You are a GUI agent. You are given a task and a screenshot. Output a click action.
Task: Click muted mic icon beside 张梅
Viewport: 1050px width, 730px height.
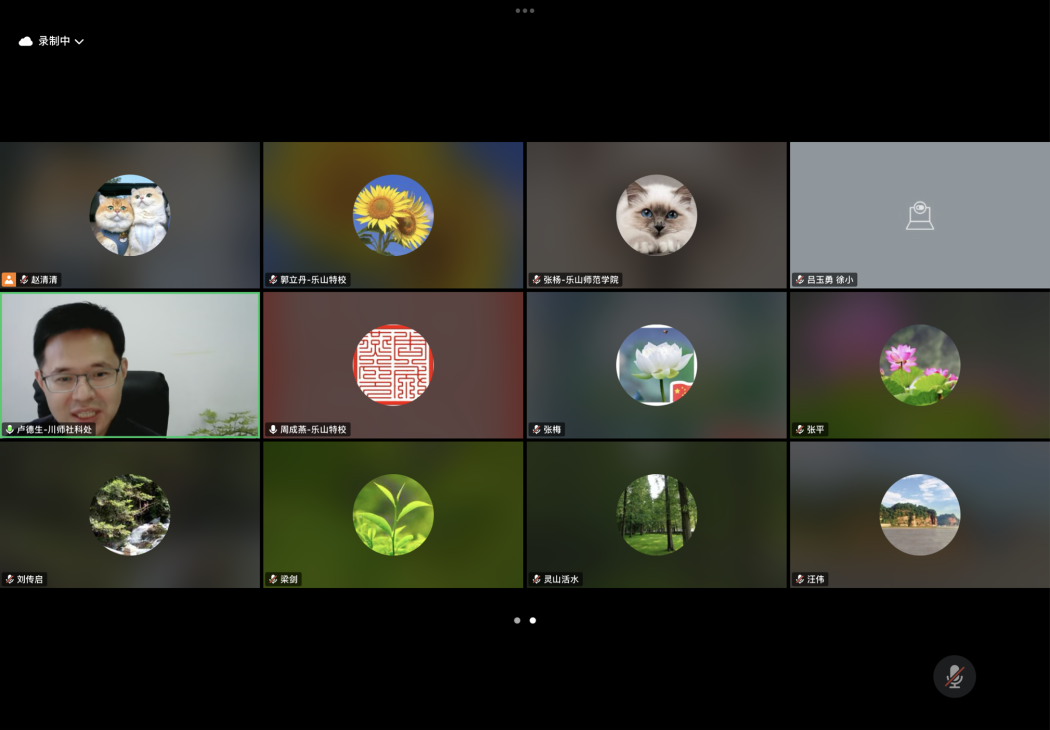536,429
